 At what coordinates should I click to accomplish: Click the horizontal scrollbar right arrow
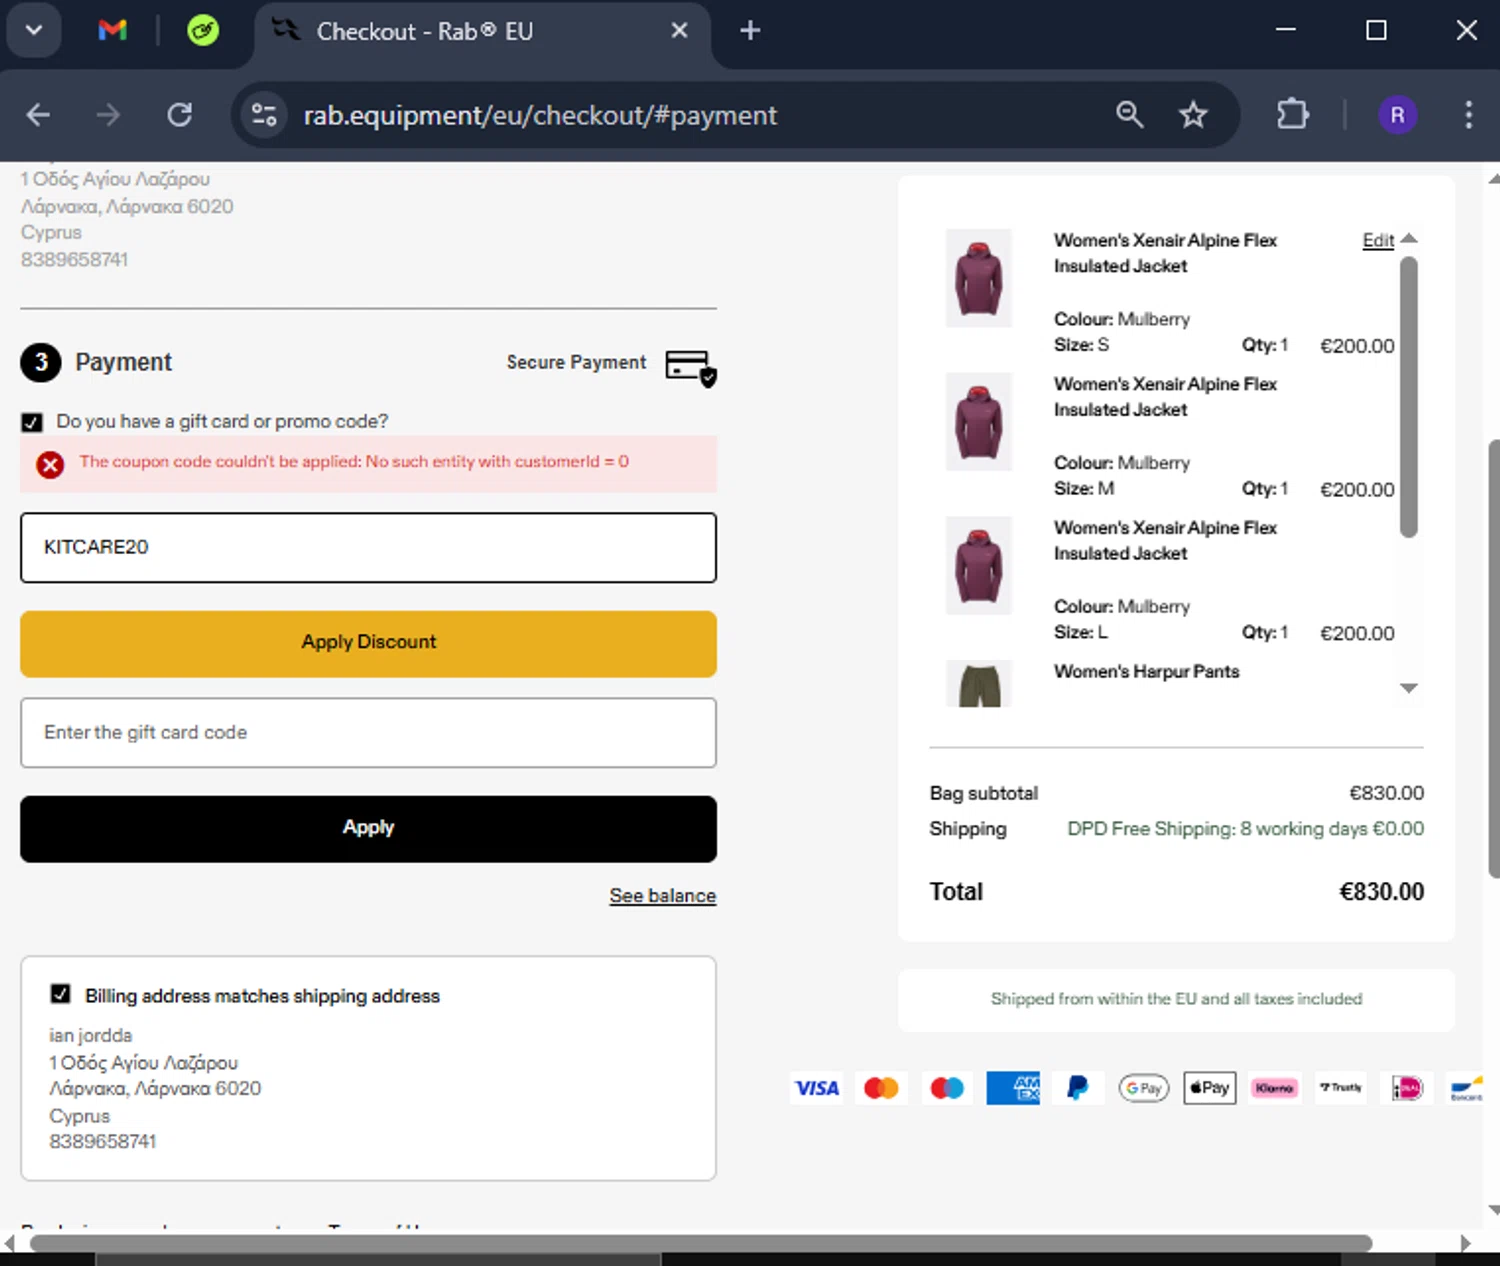(1466, 1243)
